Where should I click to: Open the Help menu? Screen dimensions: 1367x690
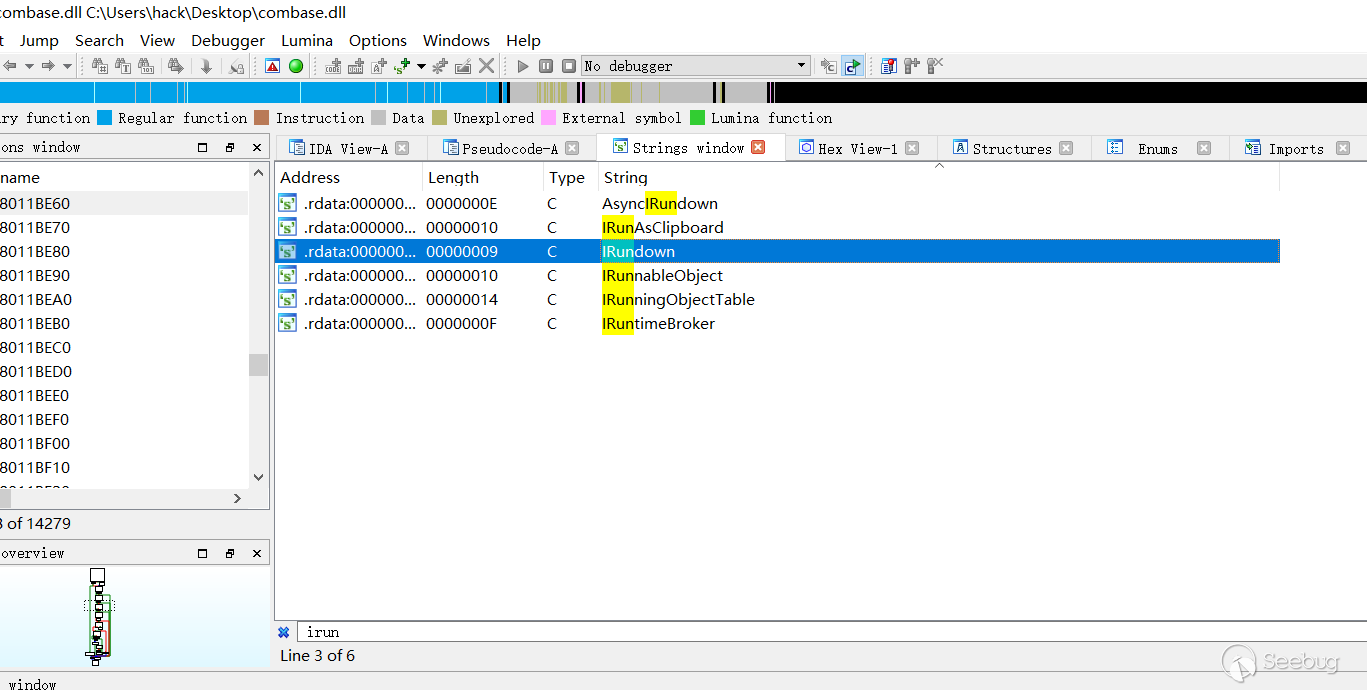tap(523, 40)
